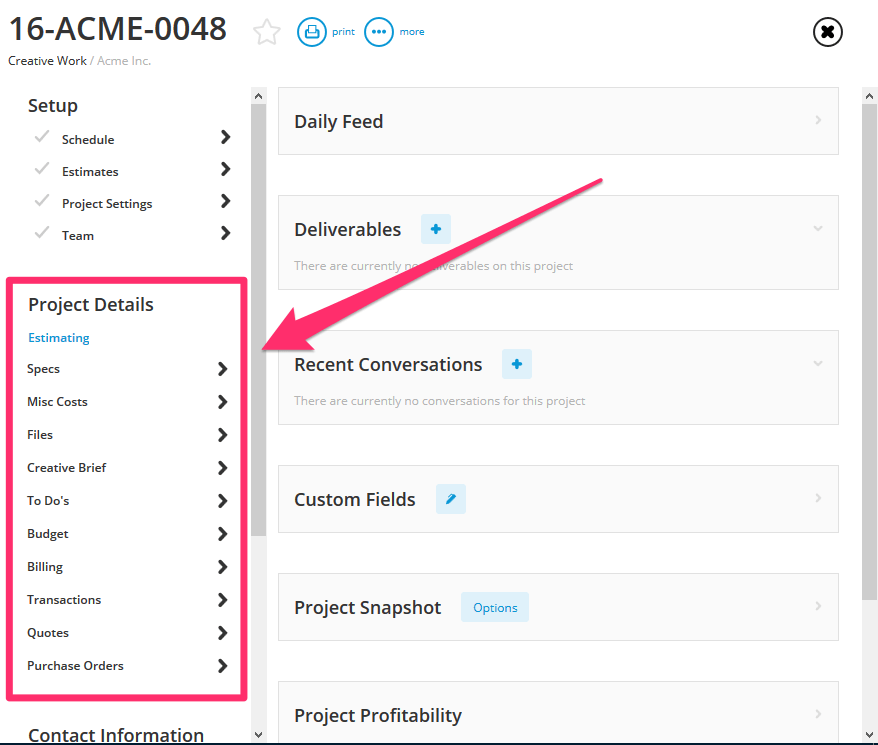The width and height of the screenshot is (878, 745).
Task: Open the Schedule setup item arrow
Action: click(225, 138)
